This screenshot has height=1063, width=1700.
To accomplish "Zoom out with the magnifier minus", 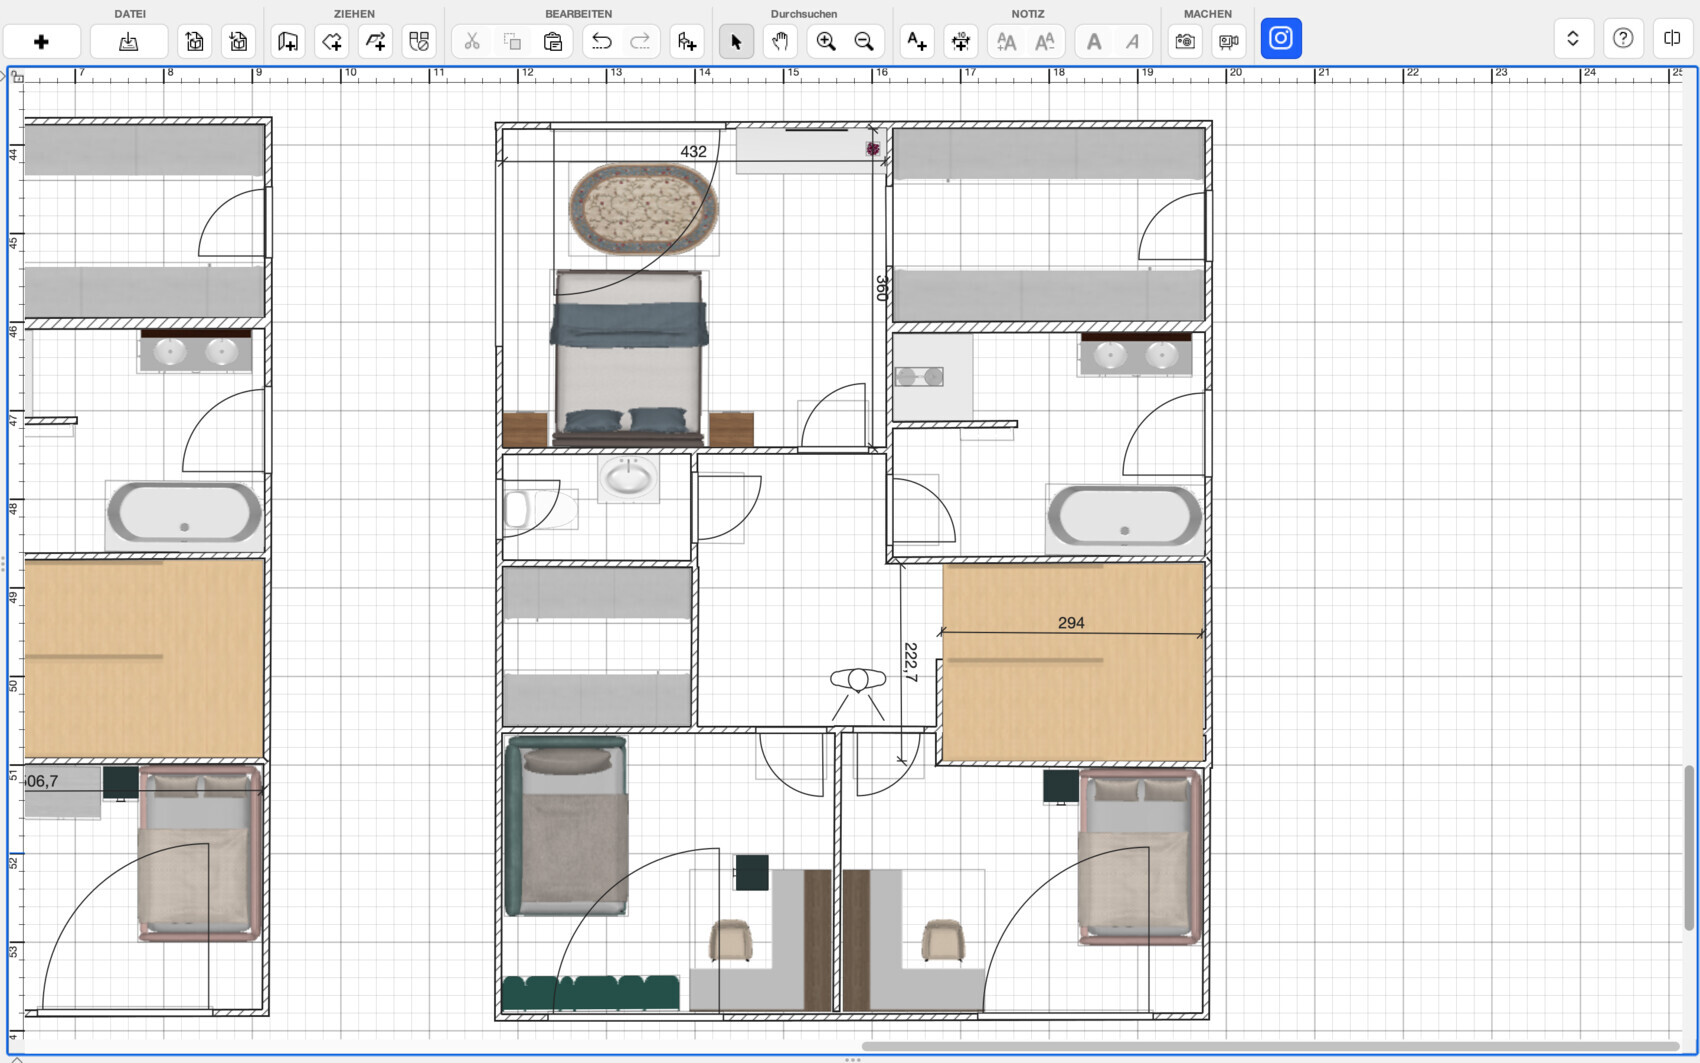I will (x=864, y=42).
